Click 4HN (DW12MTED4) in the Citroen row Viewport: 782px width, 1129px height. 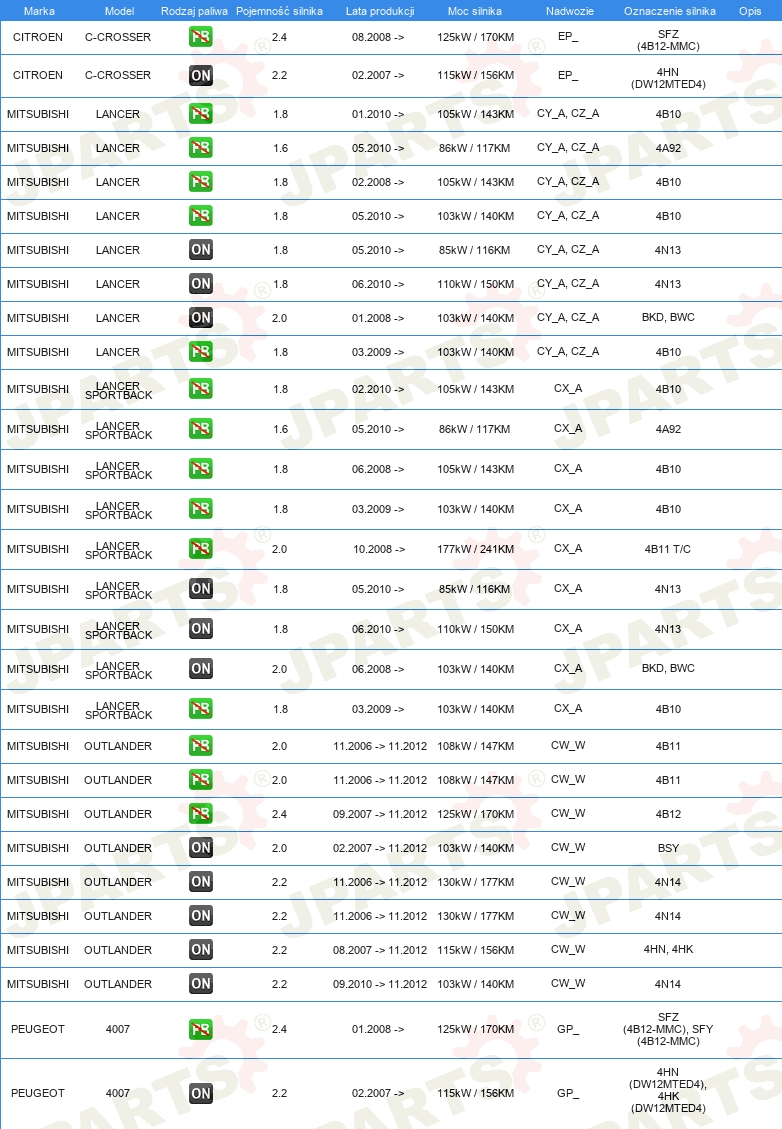(668, 78)
